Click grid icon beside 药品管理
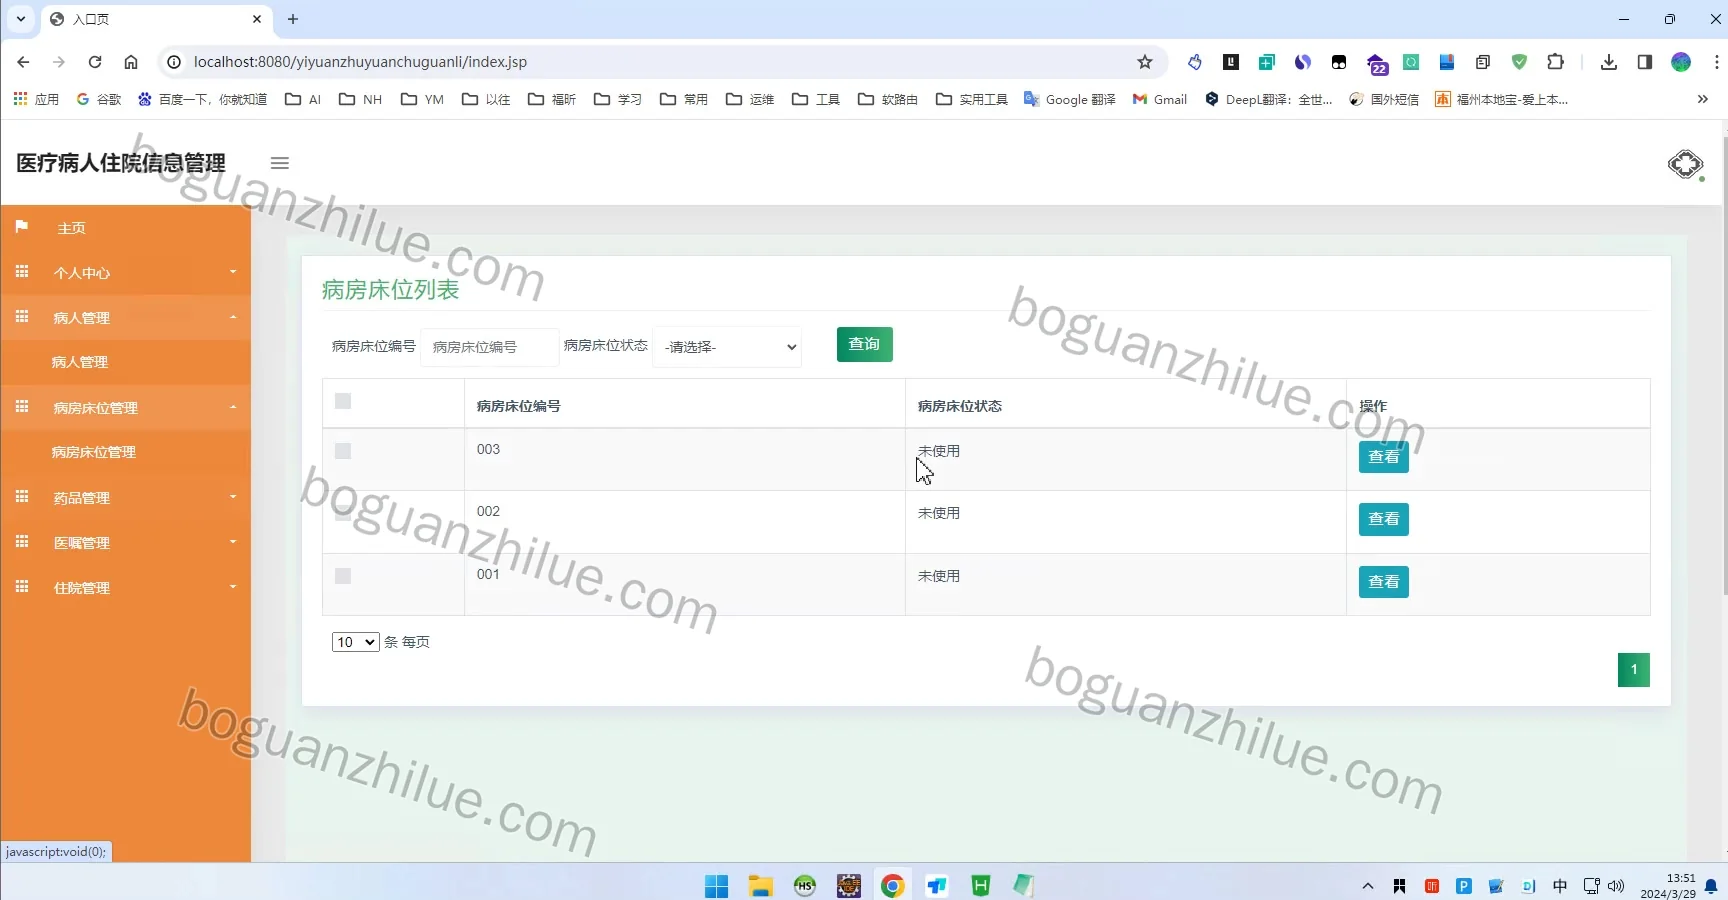1728x900 pixels. [x=22, y=497]
